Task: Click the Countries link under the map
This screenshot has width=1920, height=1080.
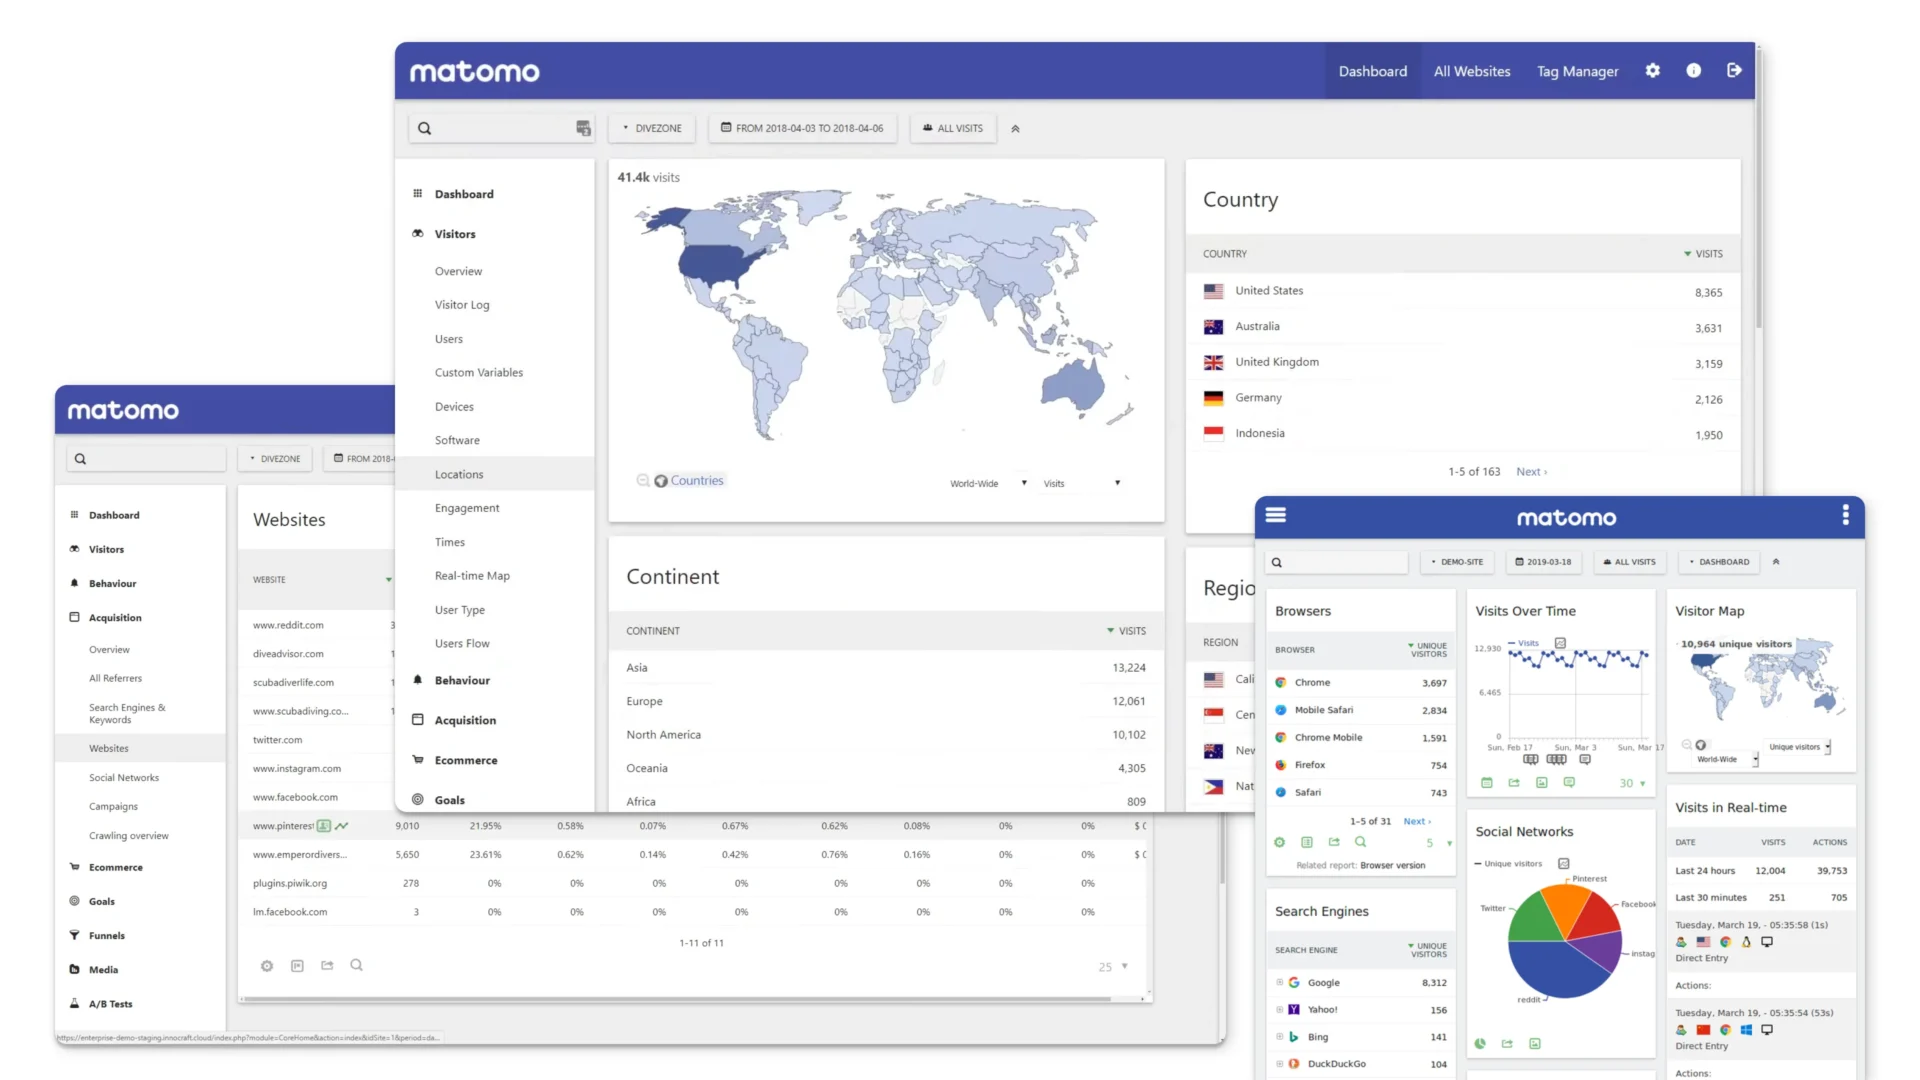Action: click(696, 481)
